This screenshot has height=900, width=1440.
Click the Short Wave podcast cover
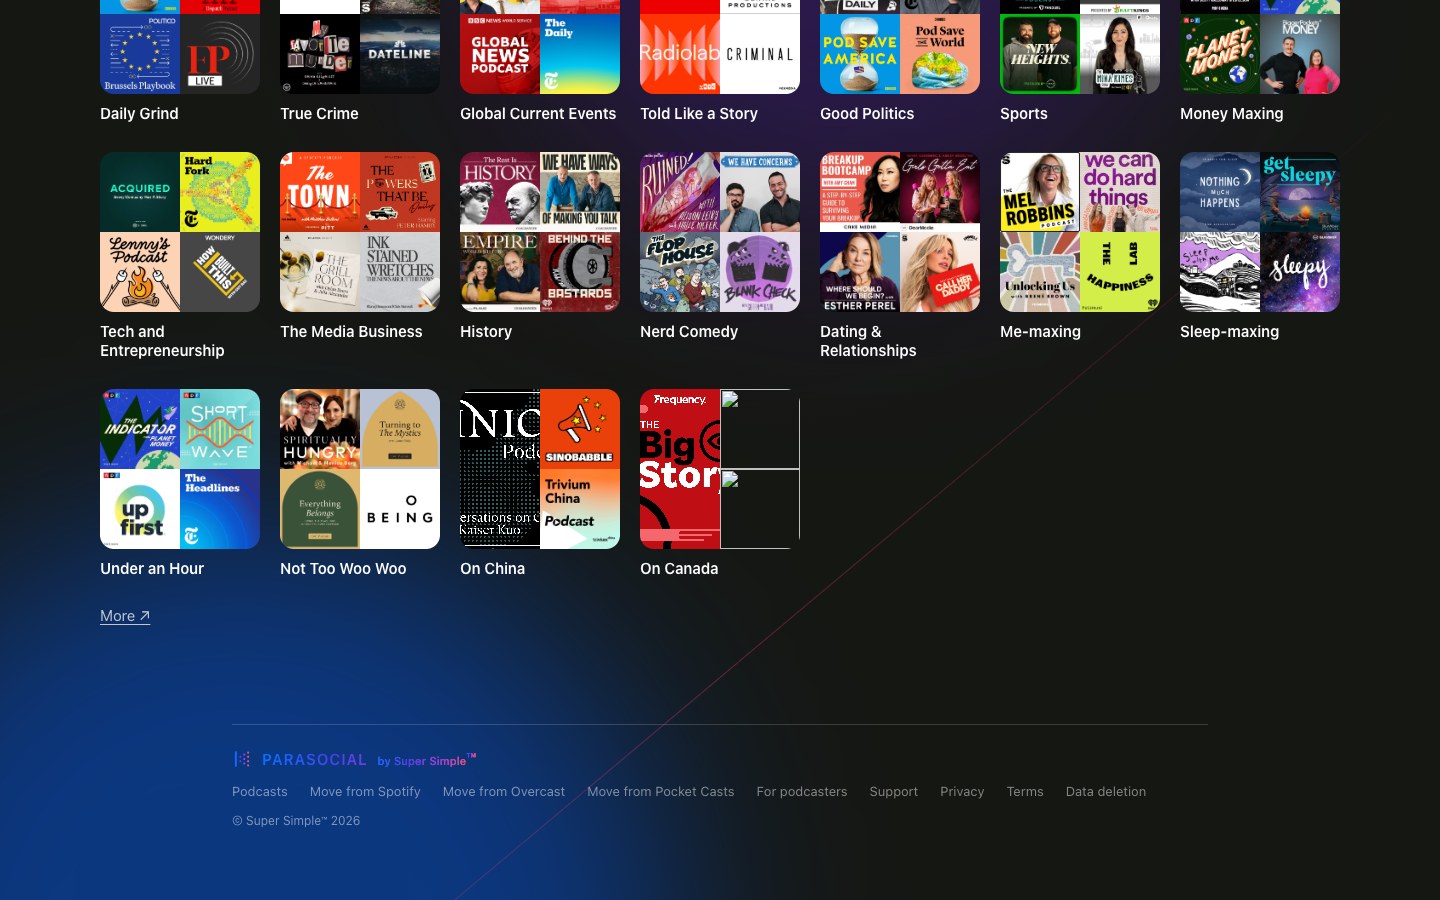[220, 429]
